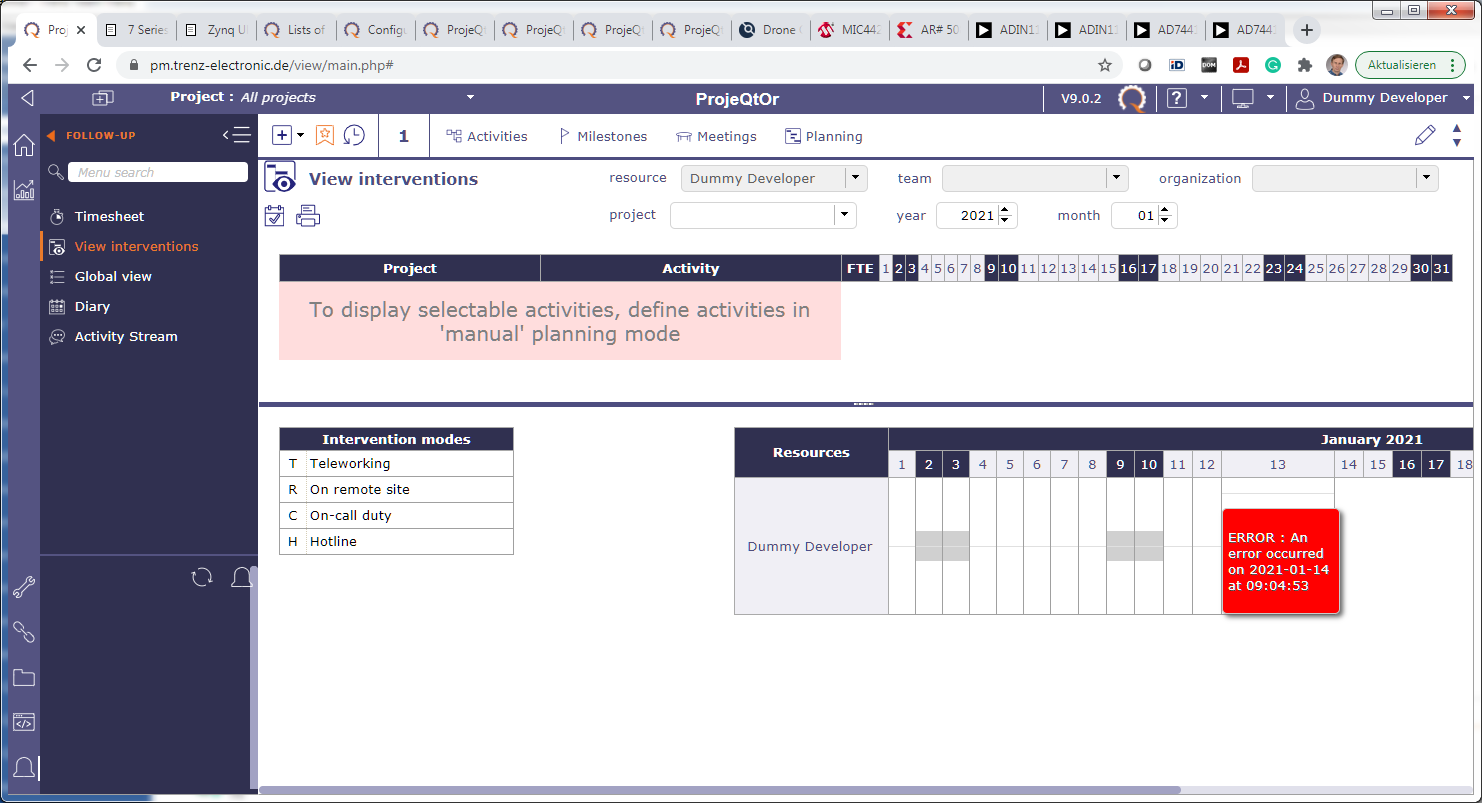1482x803 pixels.
Task: Open the Timesheet menu item
Action: [109, 216]
